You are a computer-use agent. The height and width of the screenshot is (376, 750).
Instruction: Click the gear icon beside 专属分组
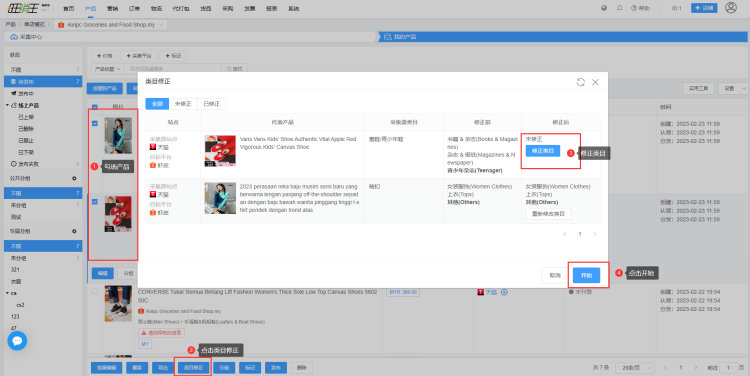tap(74, 231)
